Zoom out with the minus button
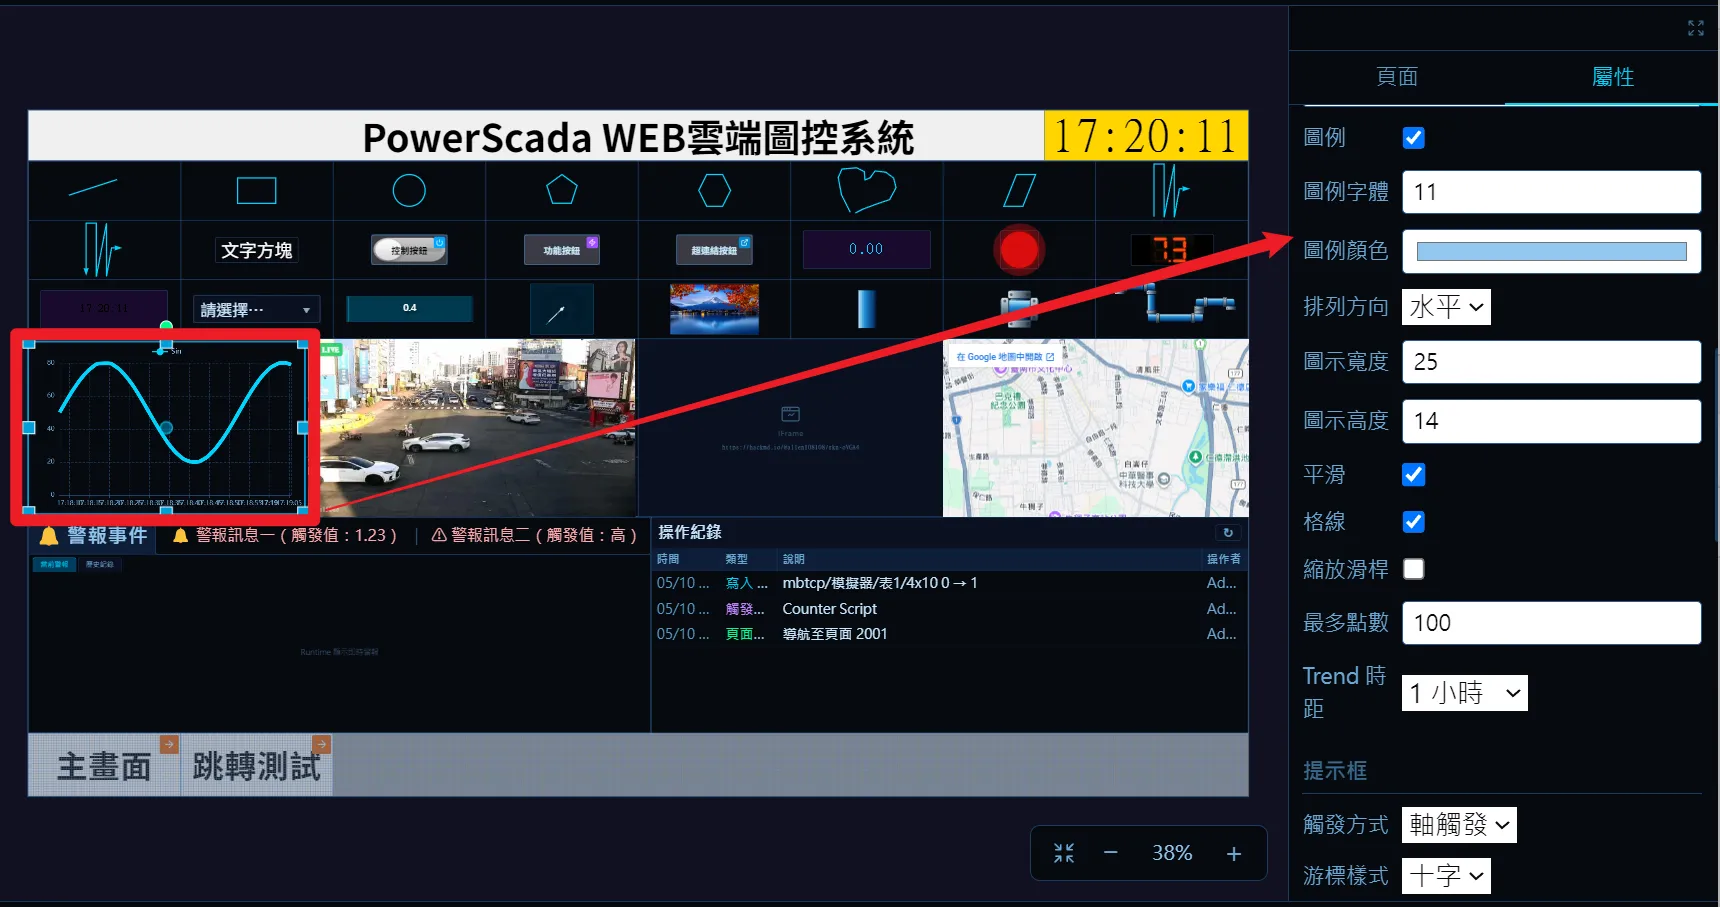The width and height of the screenshot is (1720, 907). pos(1110,853)
